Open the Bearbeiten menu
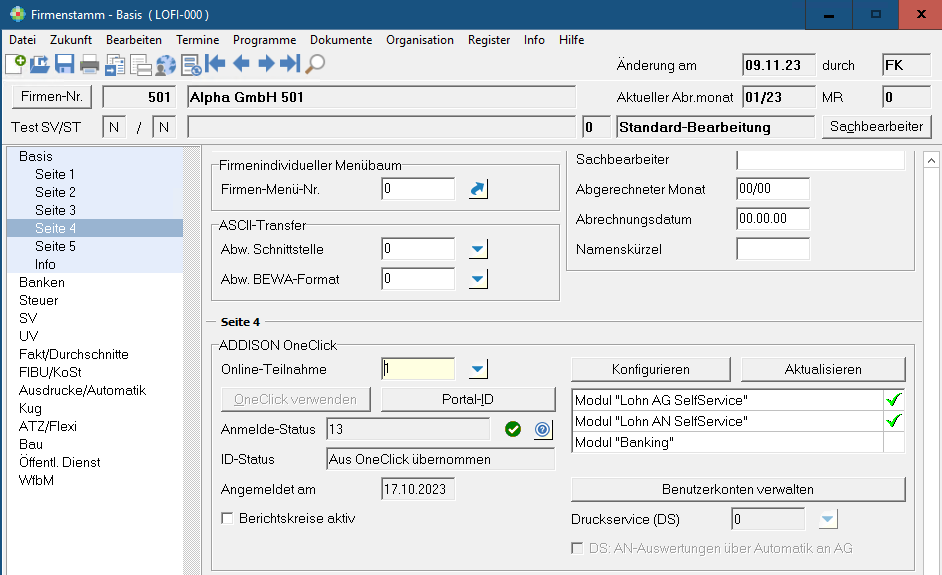The height and width of the screenshot is (575, 942). click(x=134, y=40)
